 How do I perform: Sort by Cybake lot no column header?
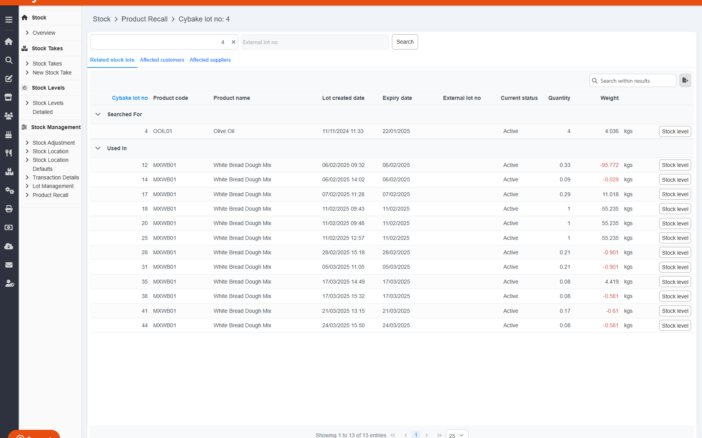coord(130,98)
